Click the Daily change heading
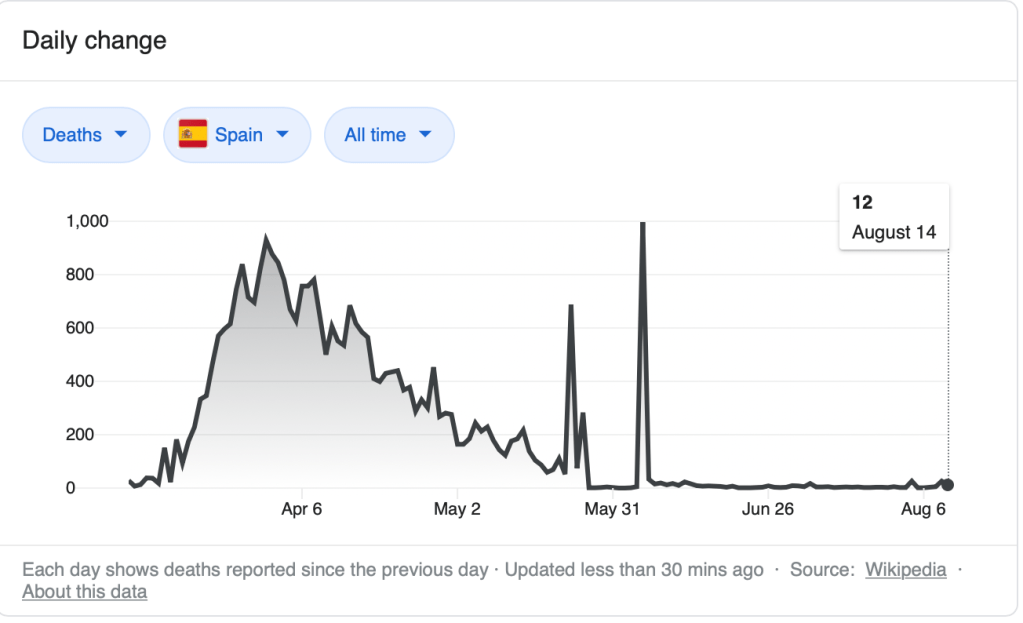 94,41
